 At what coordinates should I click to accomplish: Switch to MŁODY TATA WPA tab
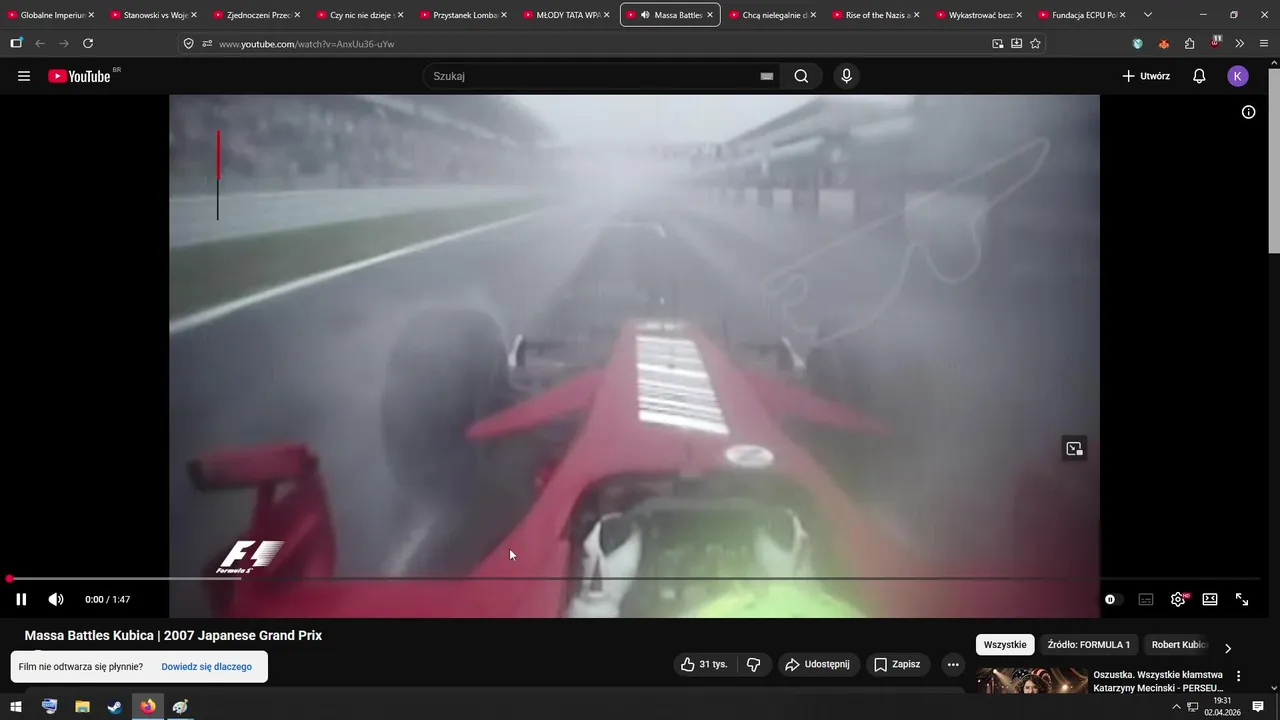(568, 15)
